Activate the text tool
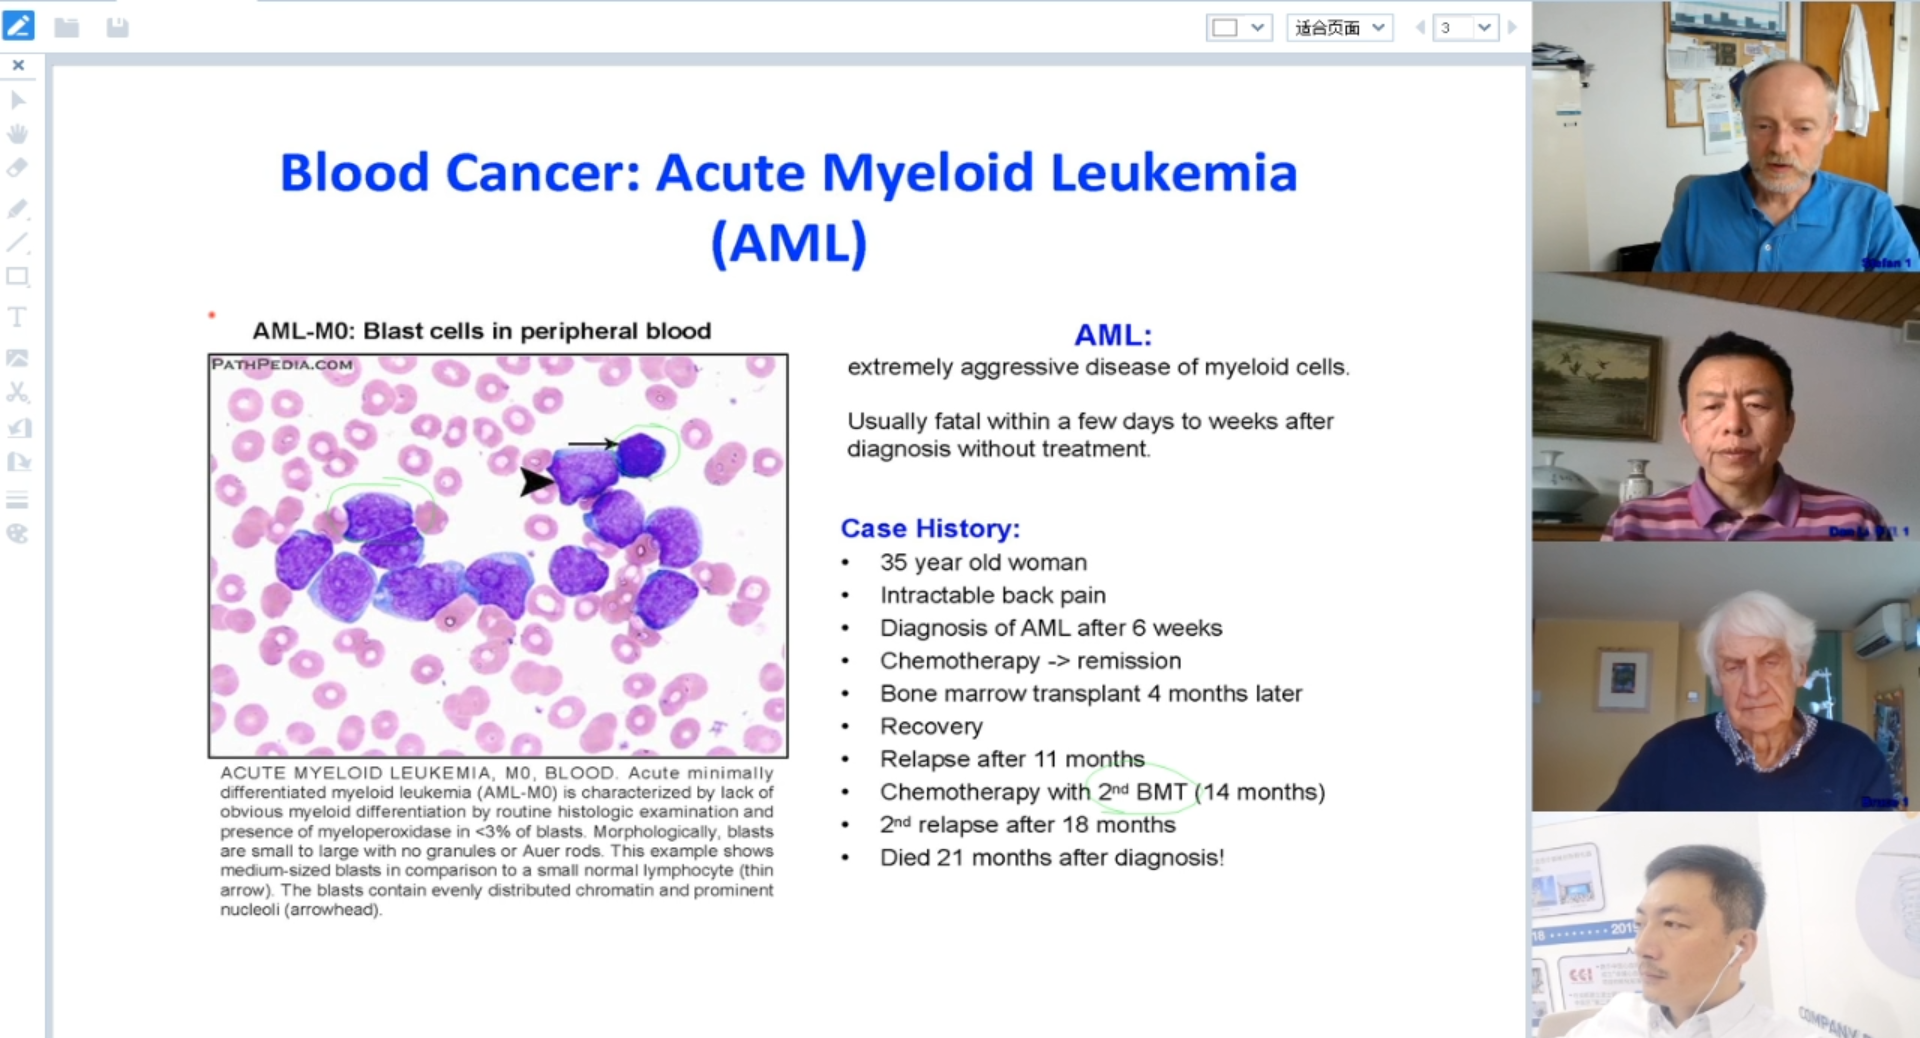This screenshot has width=1920, height=1038. (17, 317)
